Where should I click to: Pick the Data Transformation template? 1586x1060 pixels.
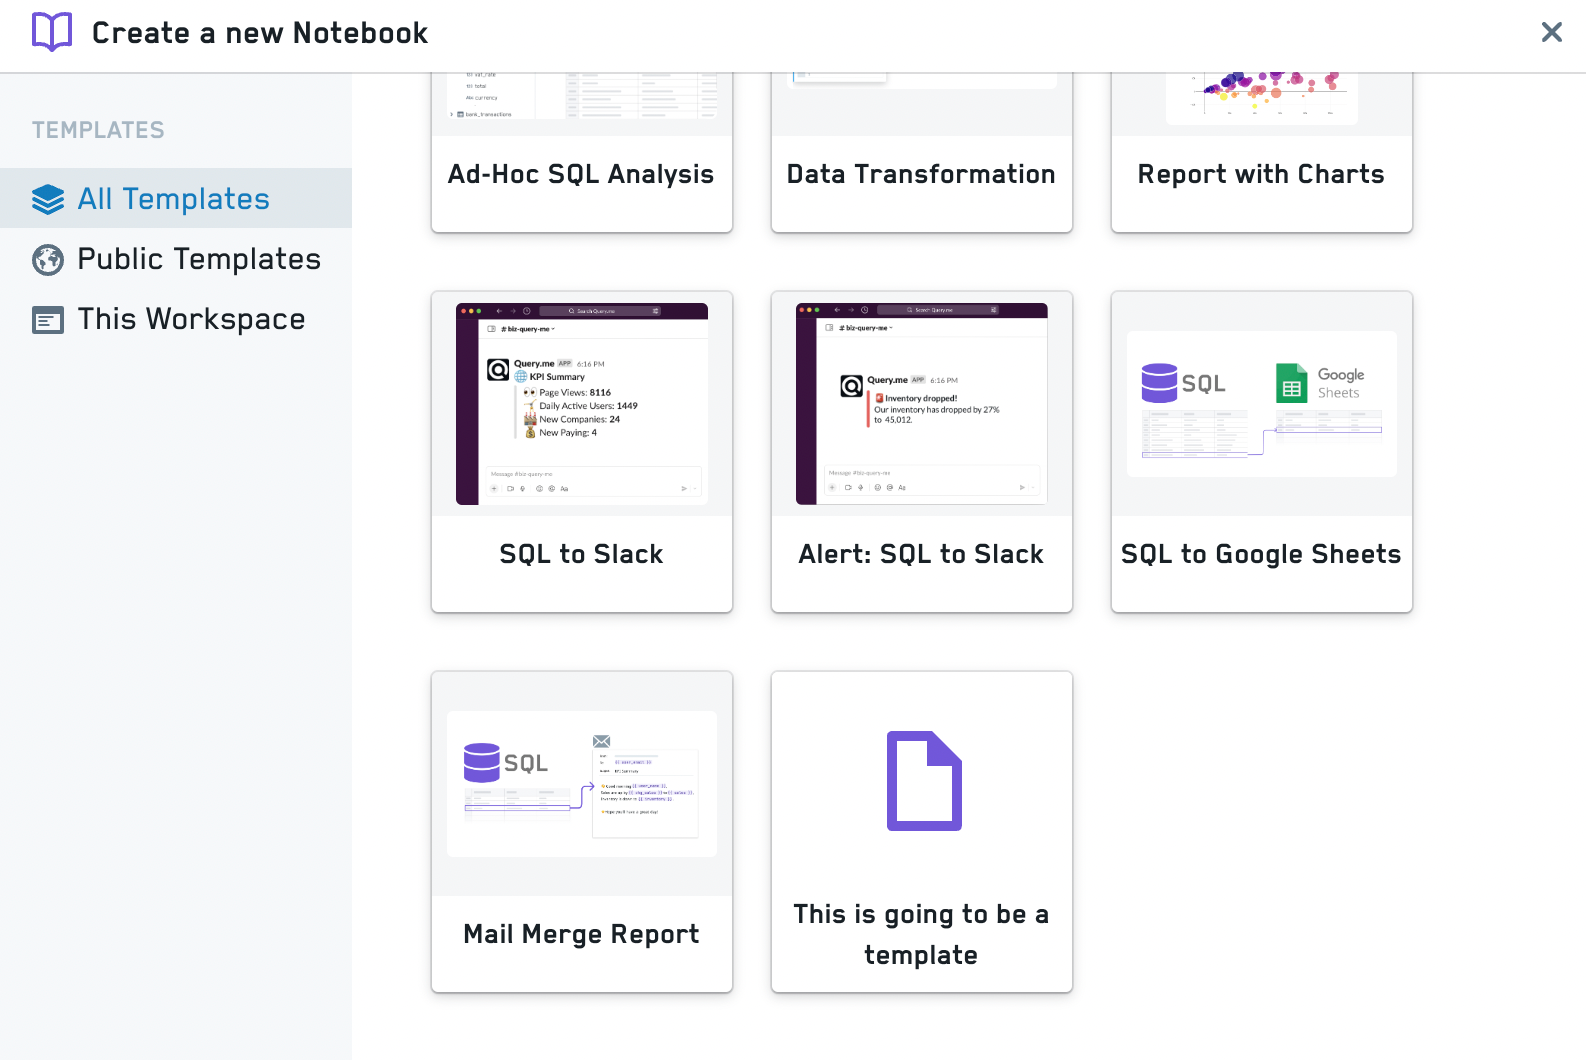pos(921,174)
